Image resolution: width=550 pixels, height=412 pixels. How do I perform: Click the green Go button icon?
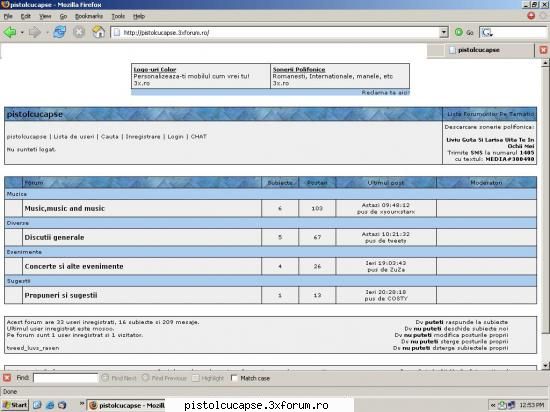[459, 32]
